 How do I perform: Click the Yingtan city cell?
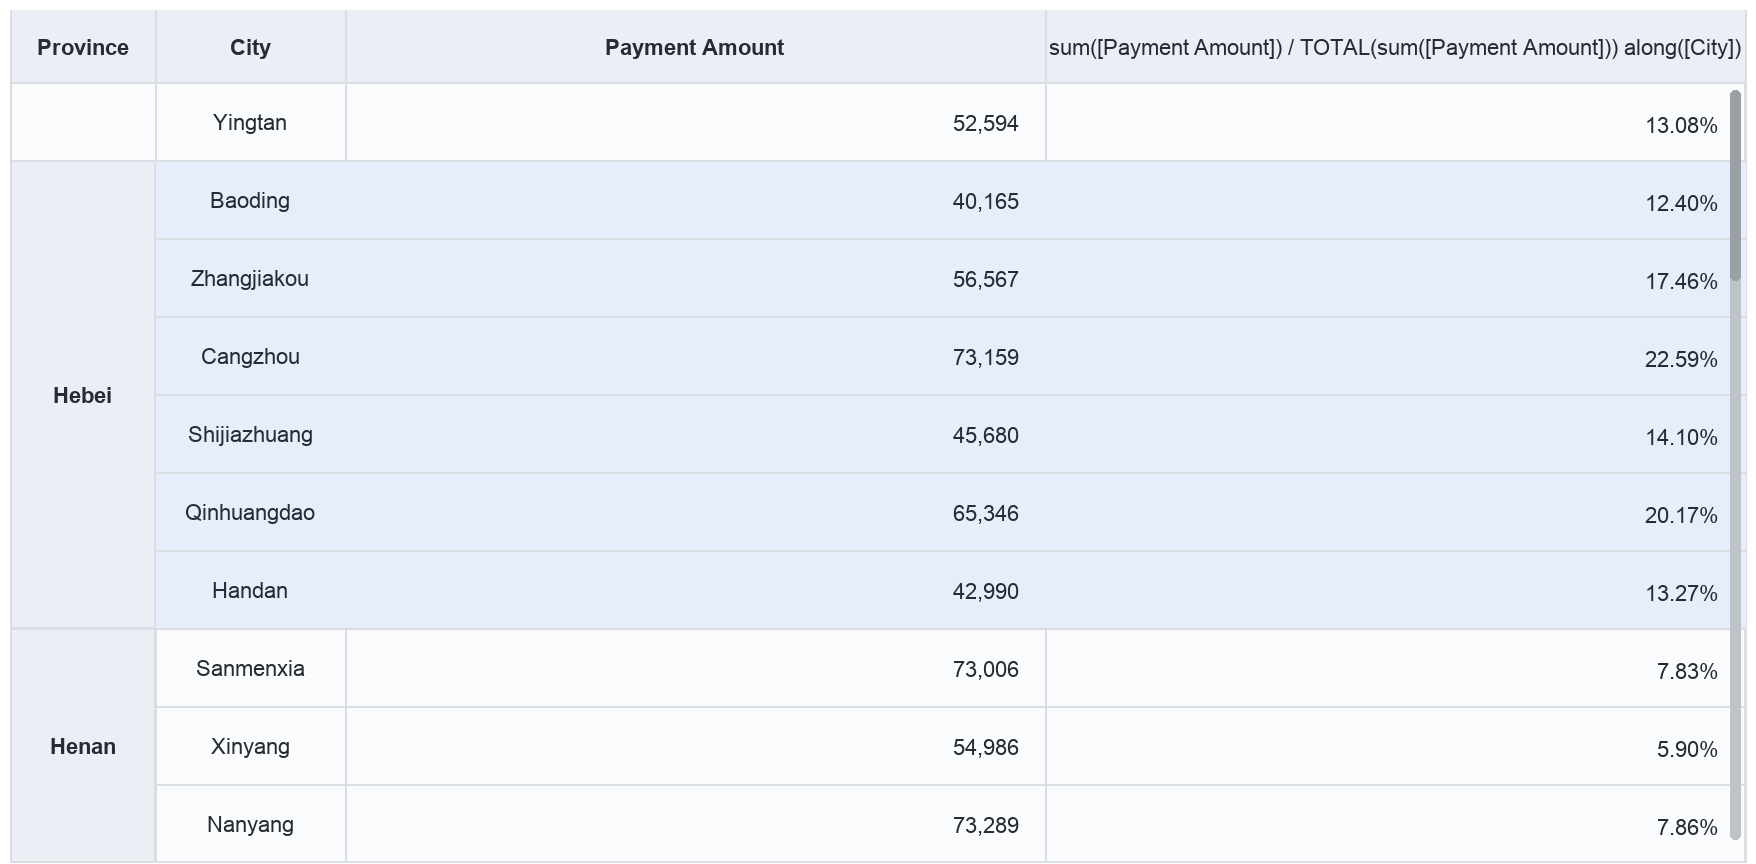tap(250, 122)
